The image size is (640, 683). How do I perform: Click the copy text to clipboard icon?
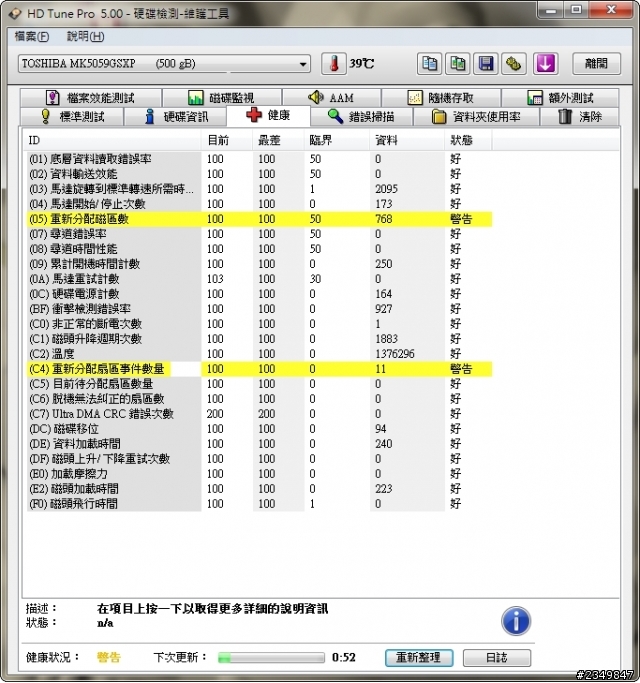[430, 64]
